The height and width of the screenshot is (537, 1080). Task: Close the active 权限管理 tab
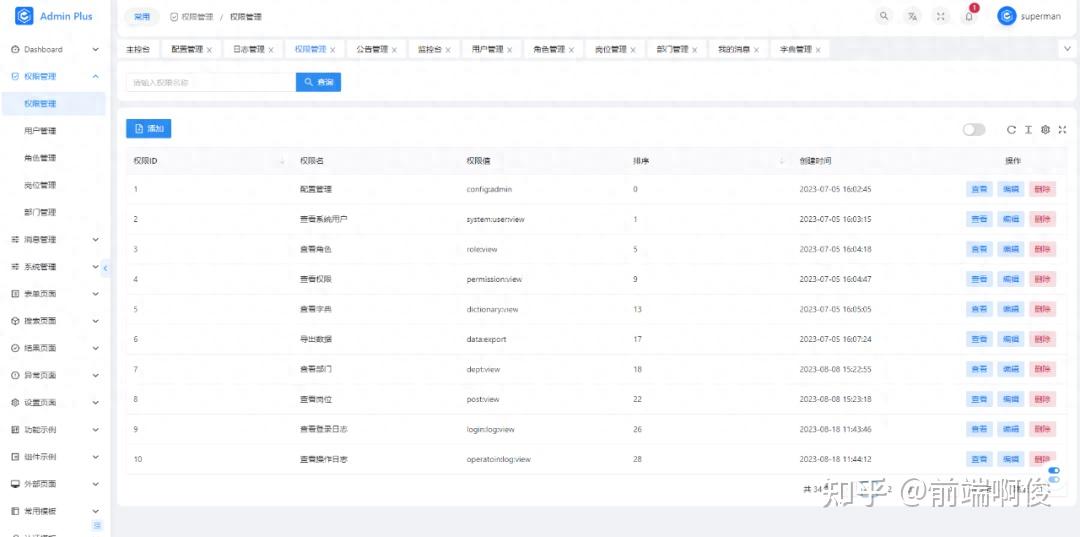[333, 50]
